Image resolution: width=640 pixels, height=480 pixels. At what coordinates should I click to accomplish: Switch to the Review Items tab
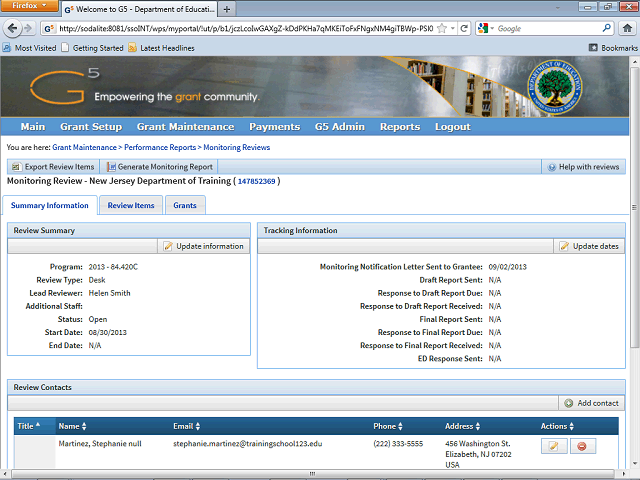(x=131, y=205)
